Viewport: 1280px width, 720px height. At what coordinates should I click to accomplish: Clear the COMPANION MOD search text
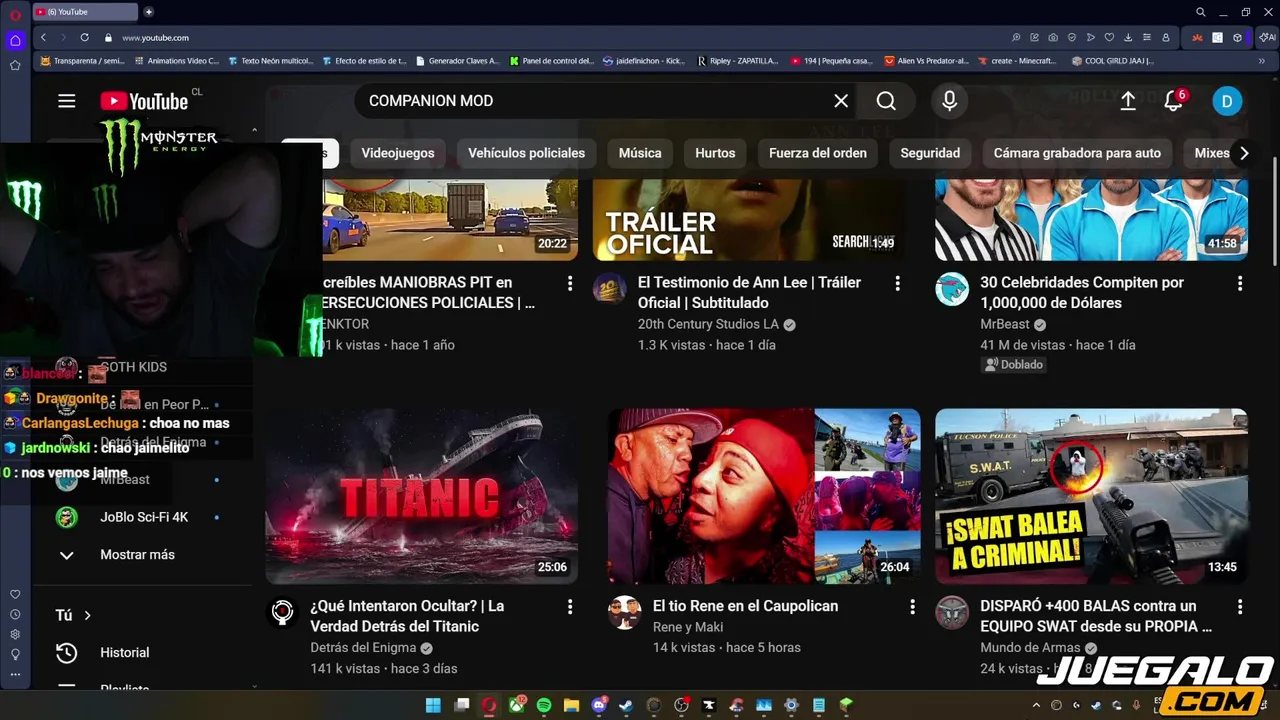(x=841, y=101)
